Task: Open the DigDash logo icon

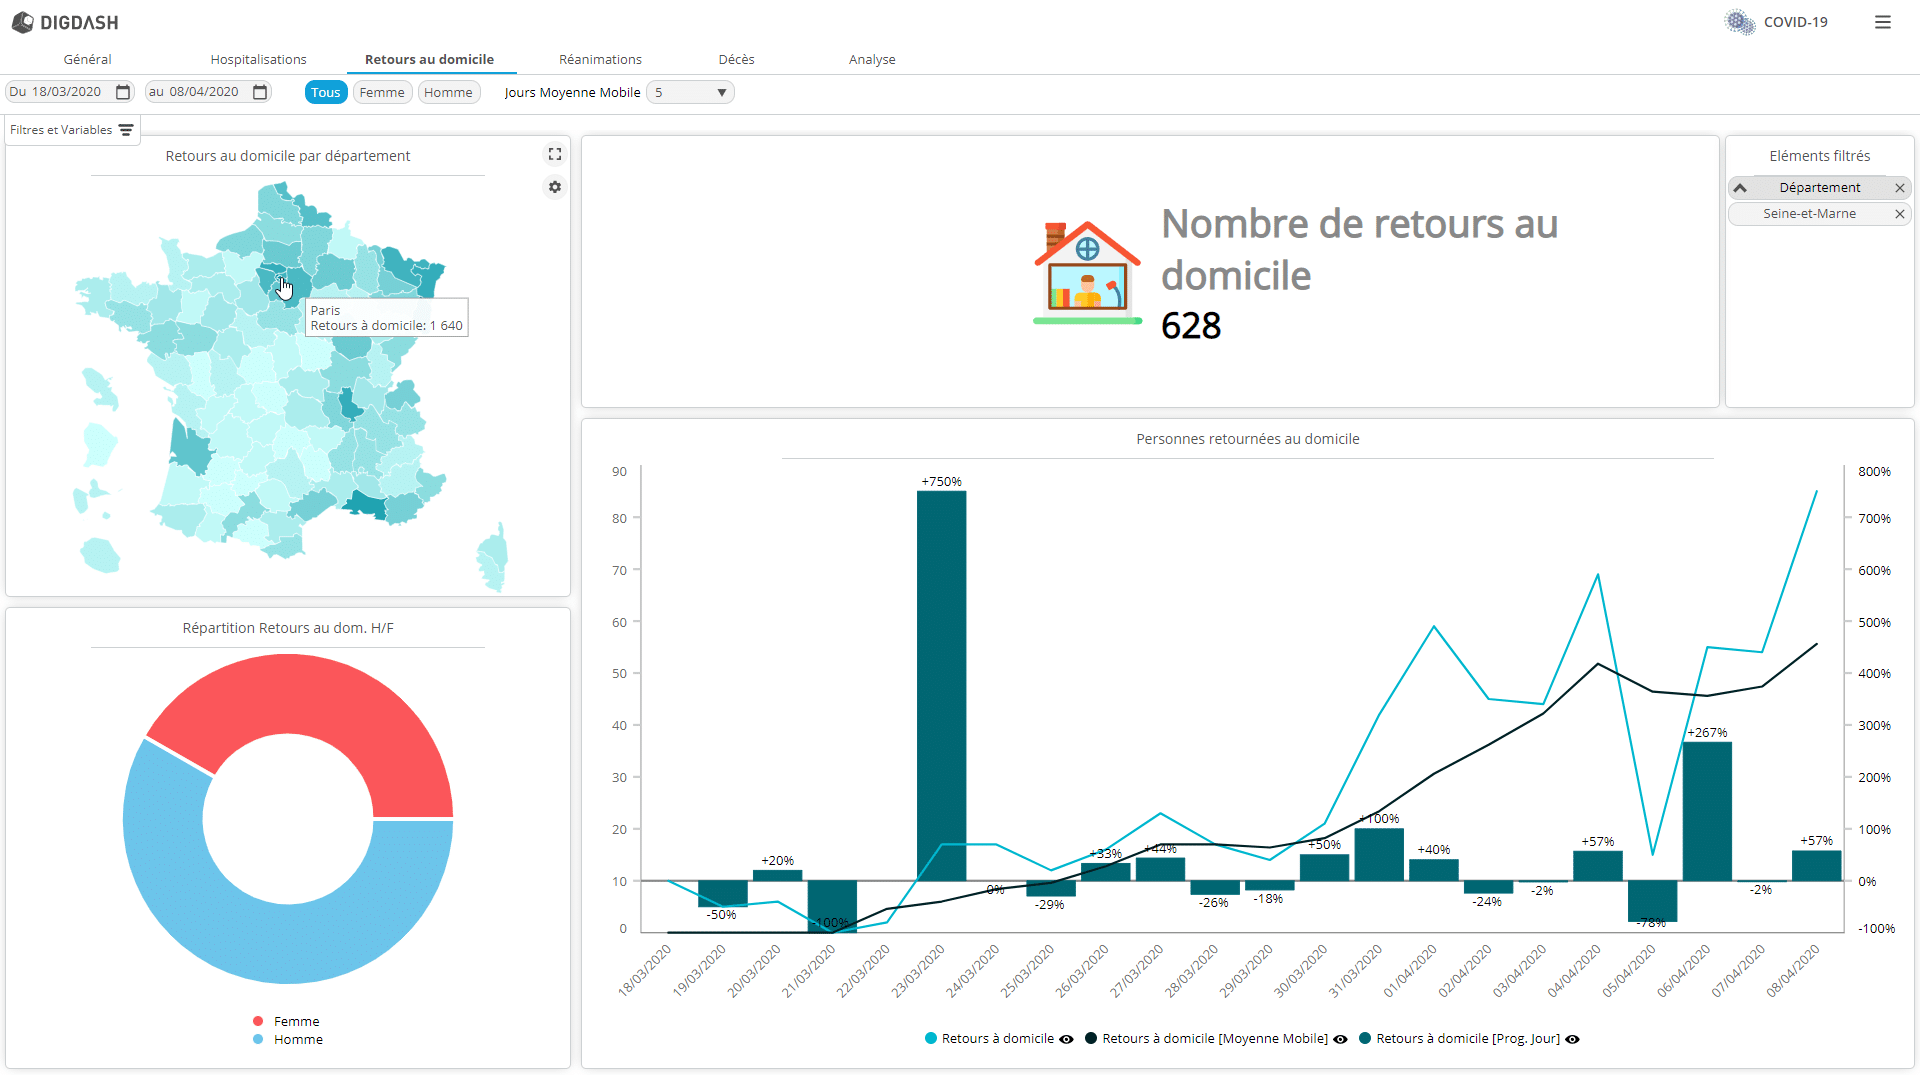Action: click(x=22, y=22)
